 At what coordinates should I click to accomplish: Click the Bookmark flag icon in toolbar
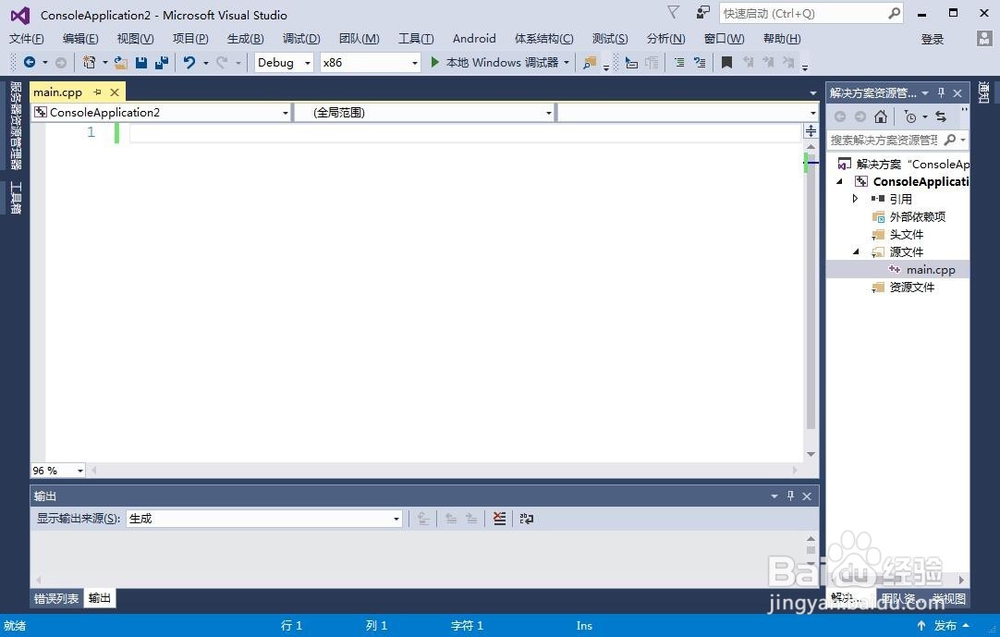(726, 62)
